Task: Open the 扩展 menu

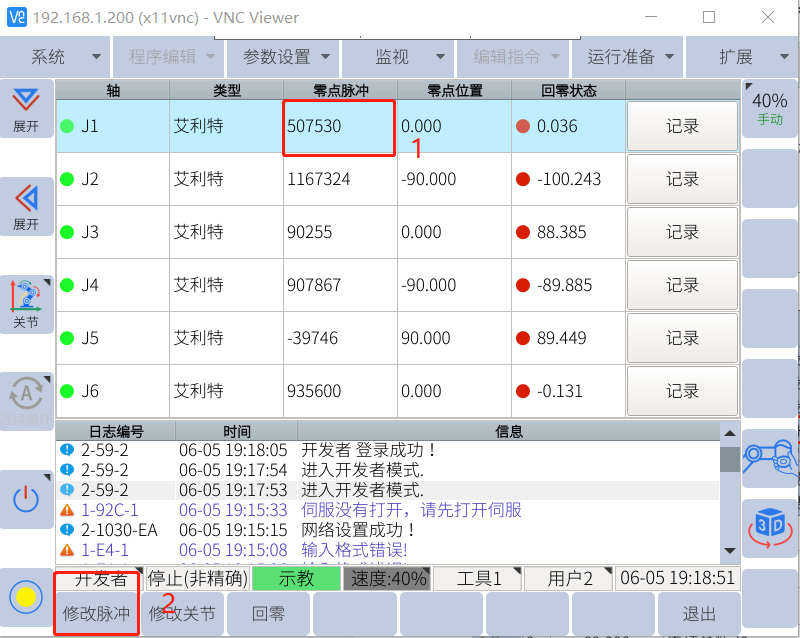Action: [x=744, y=57]
